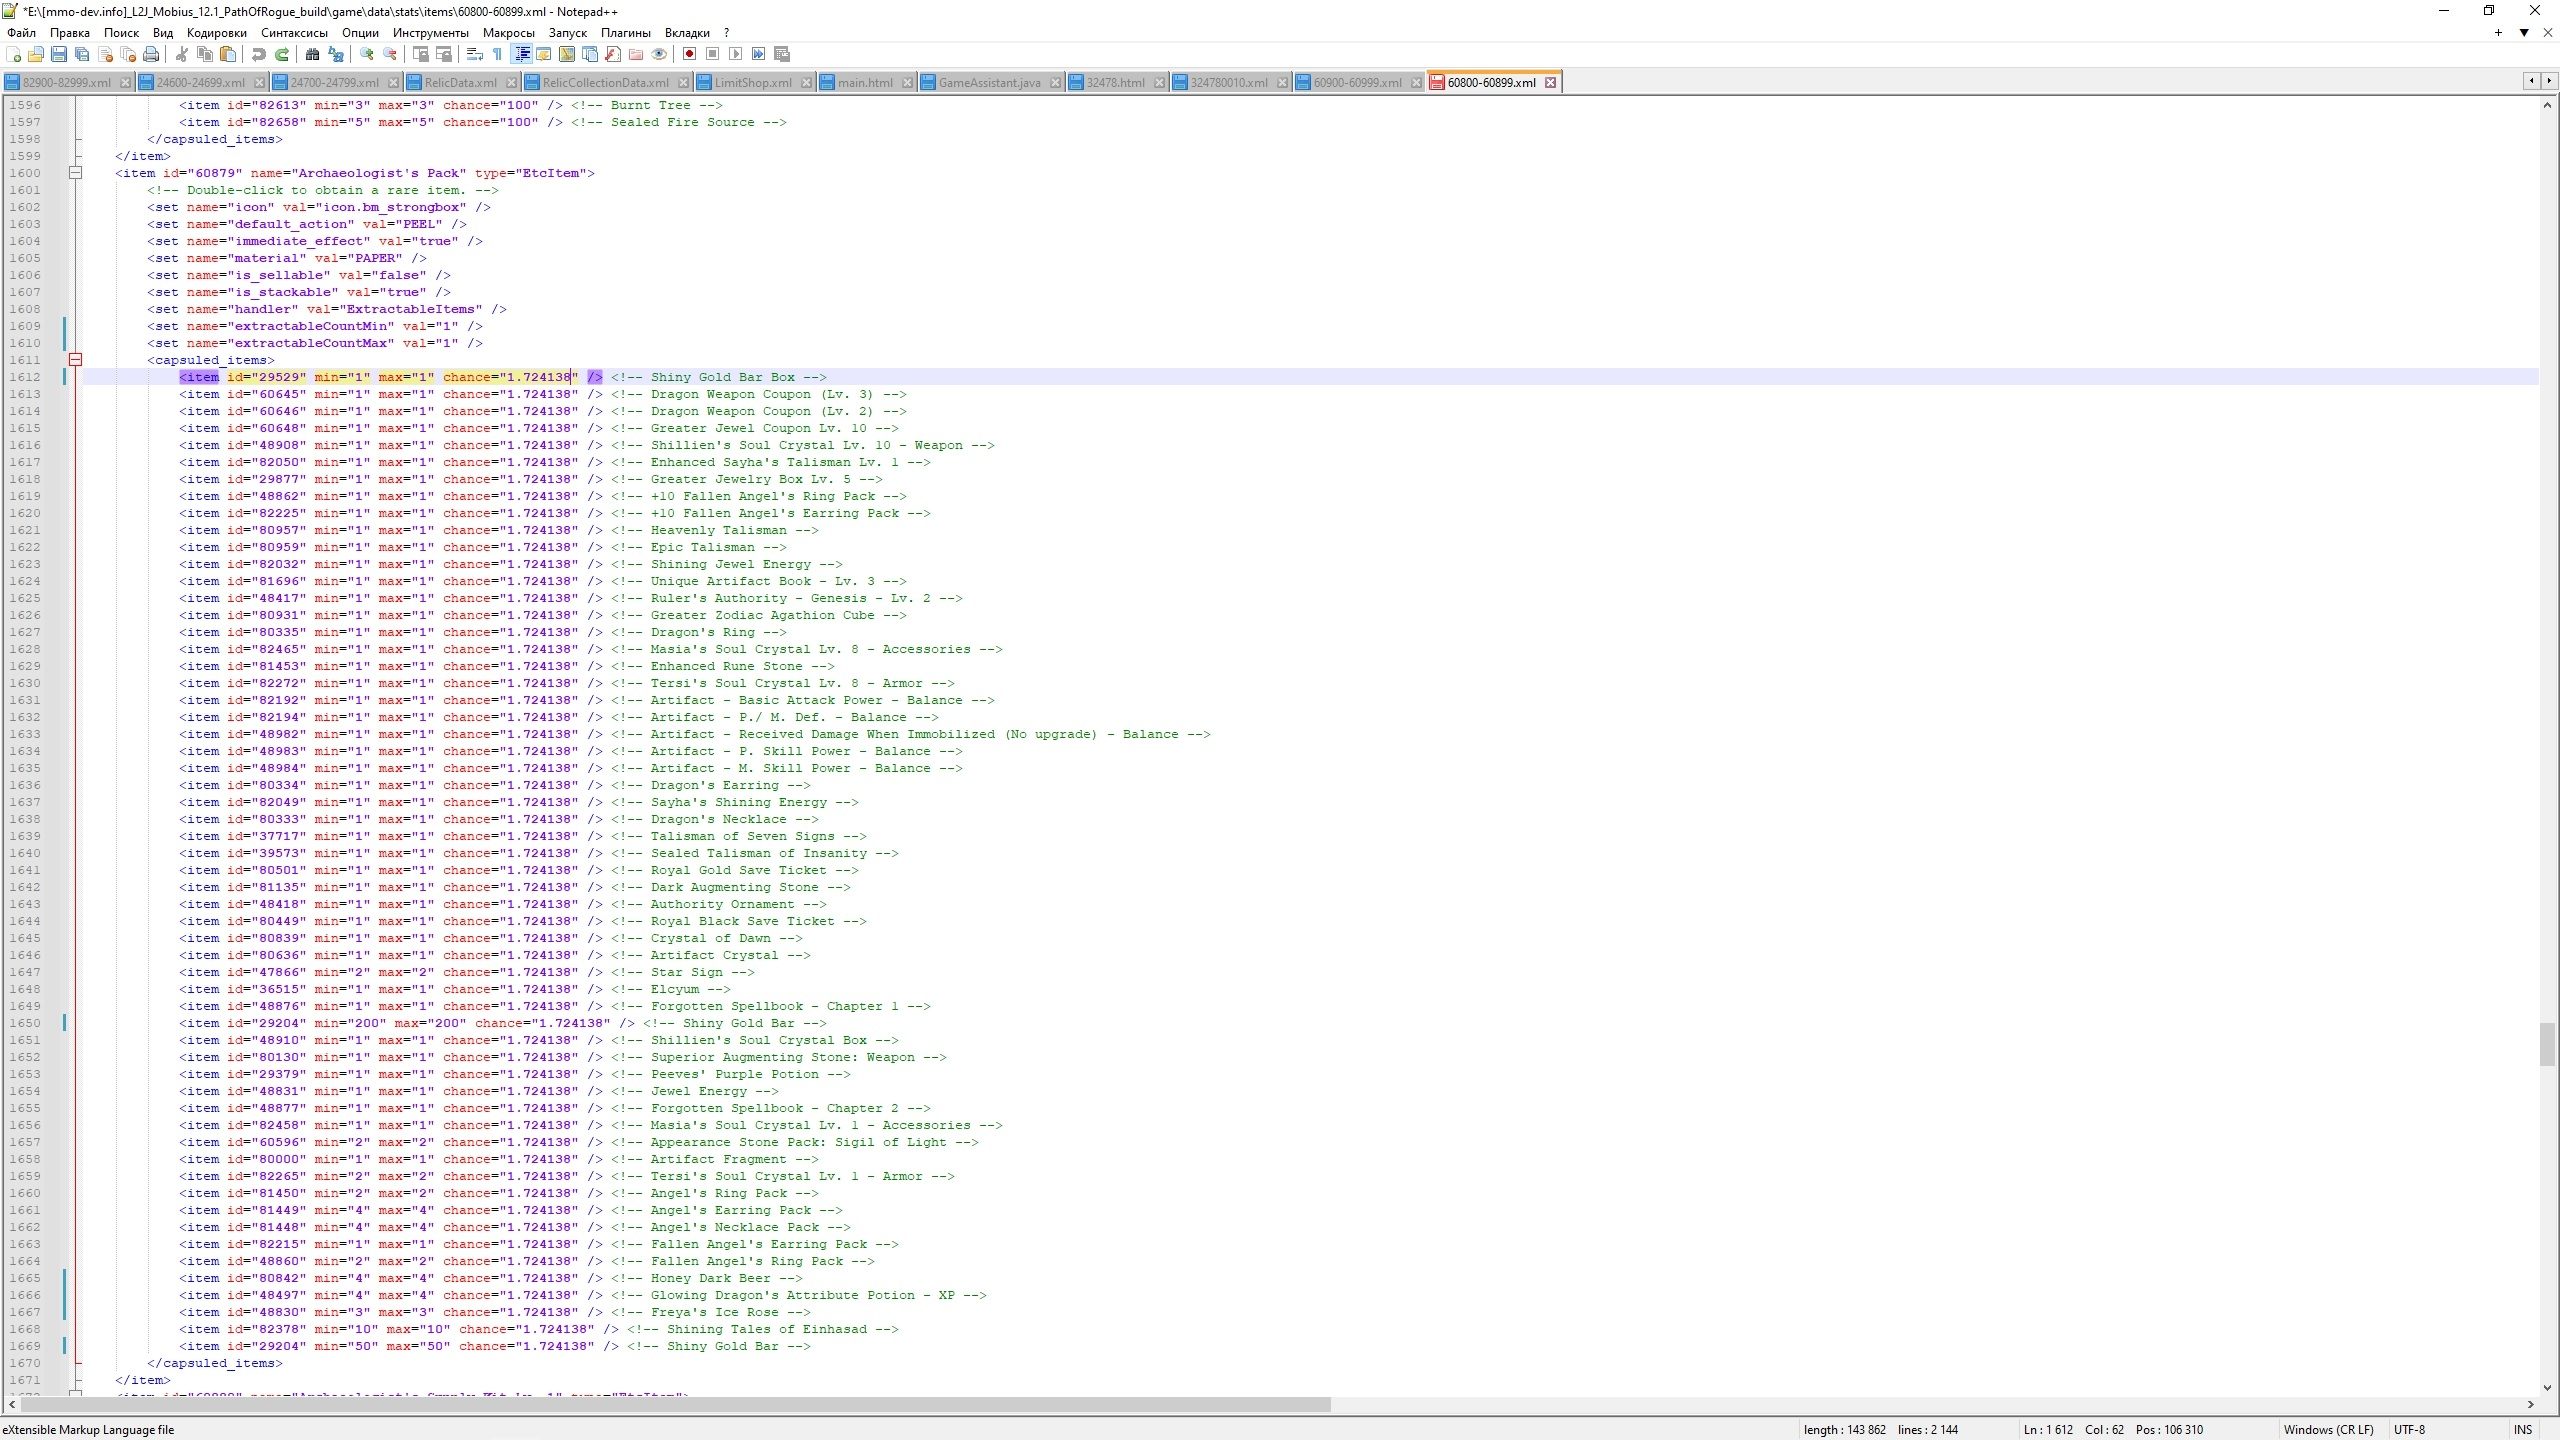
Task: Click vertical scrollbar up arrow
Action: (x=2547, y=104)
